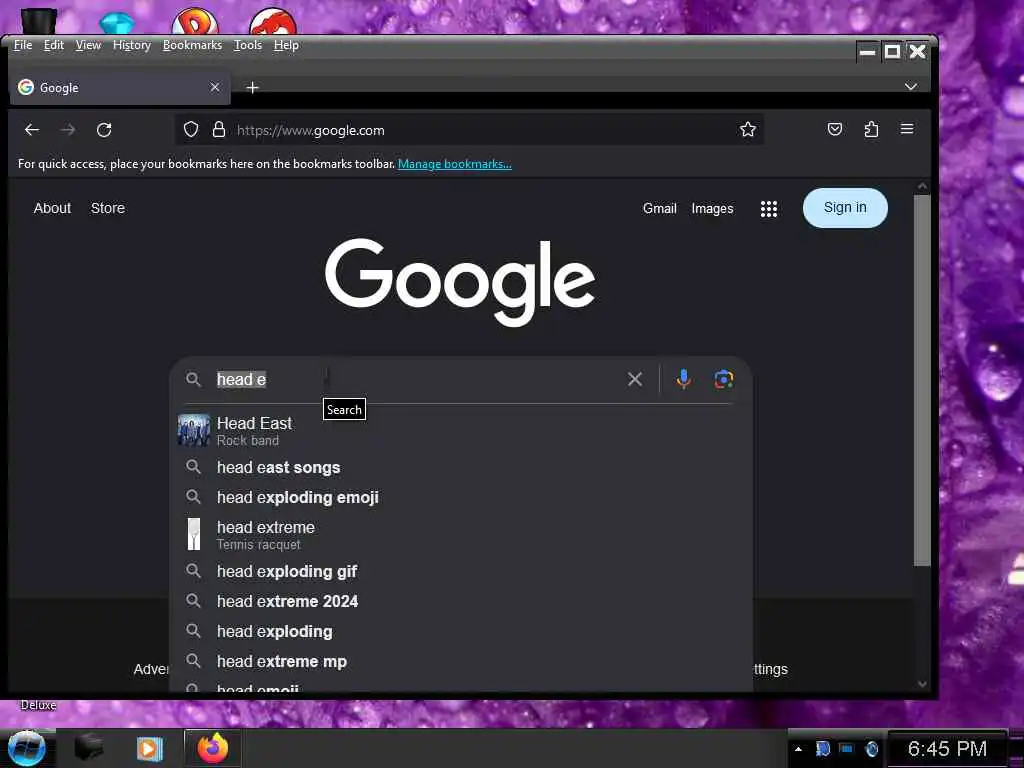Go to Gmail

click(x=660, y=208)
